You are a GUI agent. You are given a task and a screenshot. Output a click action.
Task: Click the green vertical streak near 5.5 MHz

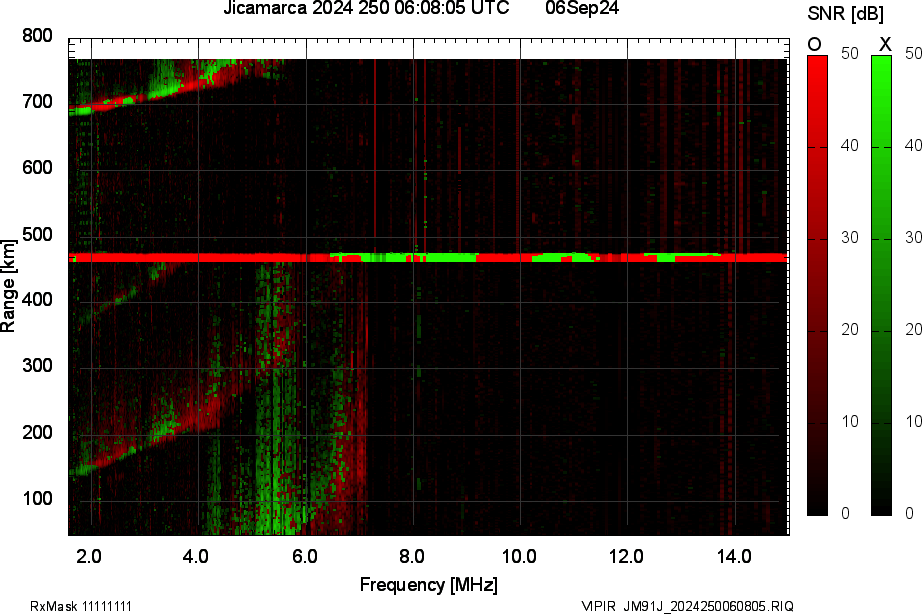[276, 400]
